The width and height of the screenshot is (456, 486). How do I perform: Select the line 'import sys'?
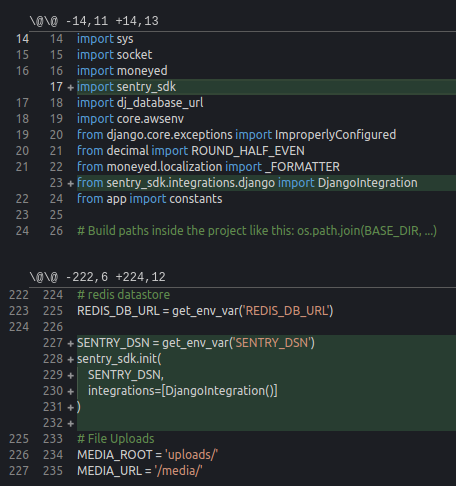pyautogui.click(x=105, y=39)
